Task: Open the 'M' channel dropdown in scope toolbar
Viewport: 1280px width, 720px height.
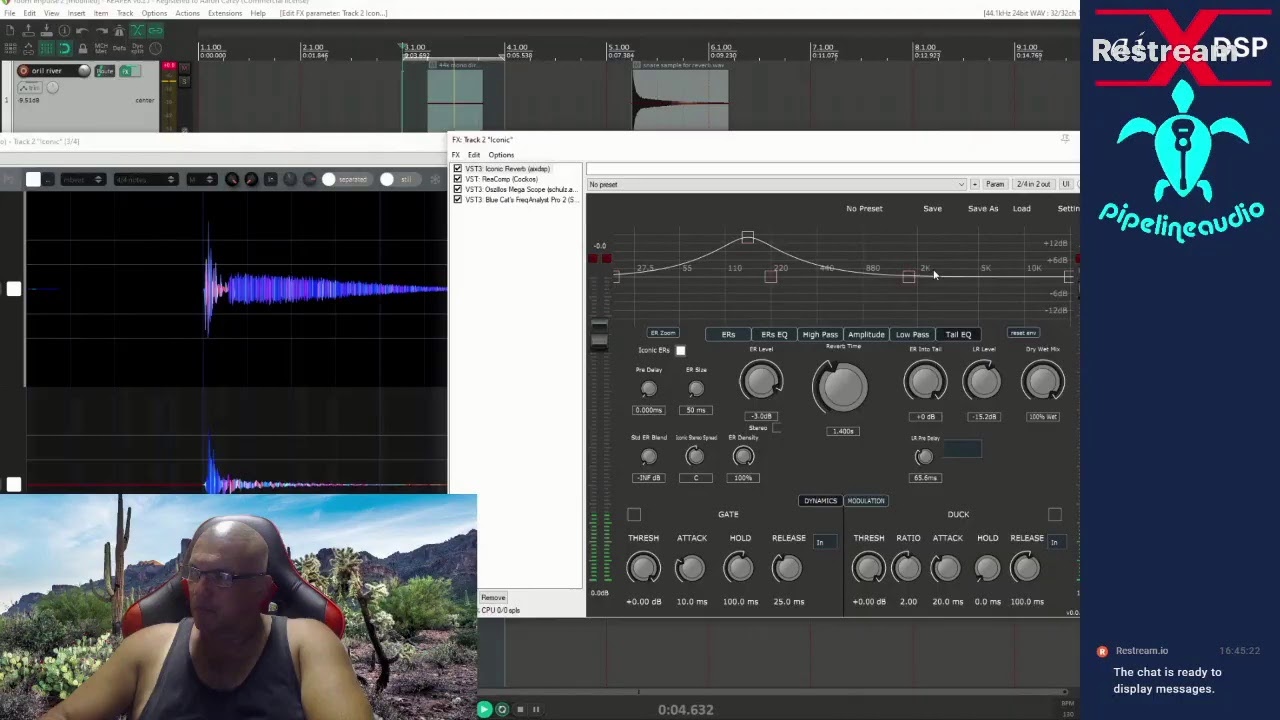Action: point(202,179)
